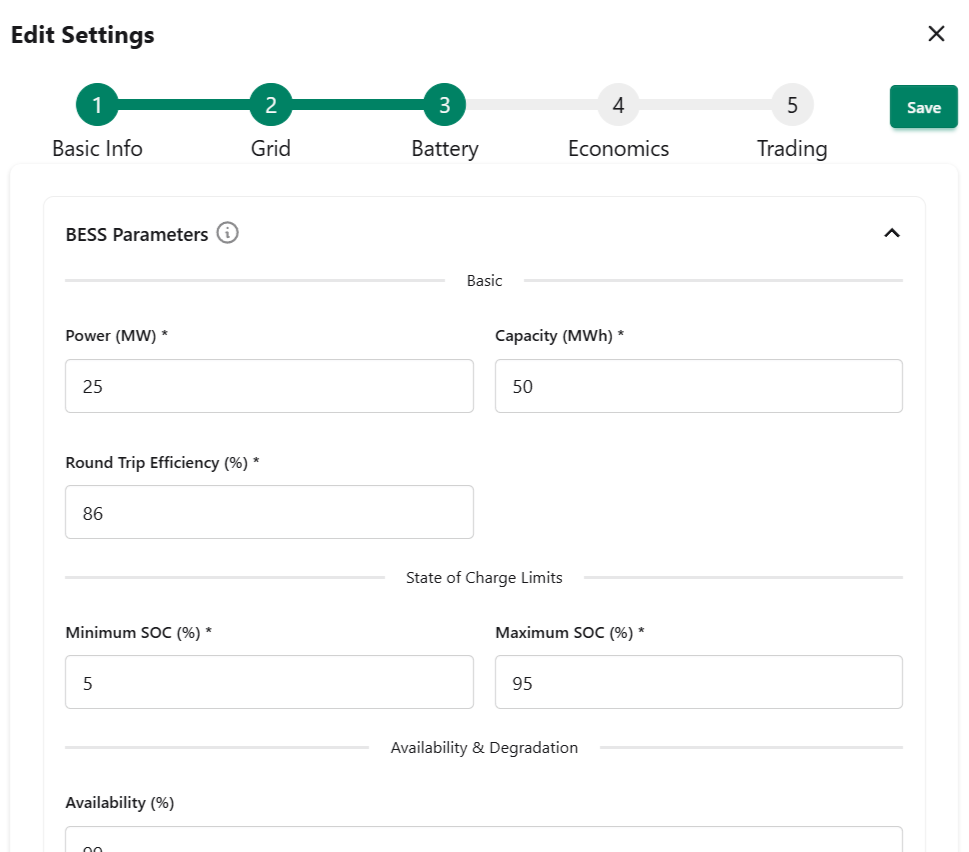Close the Edit Settings dialog

click(x=936, y=34)
